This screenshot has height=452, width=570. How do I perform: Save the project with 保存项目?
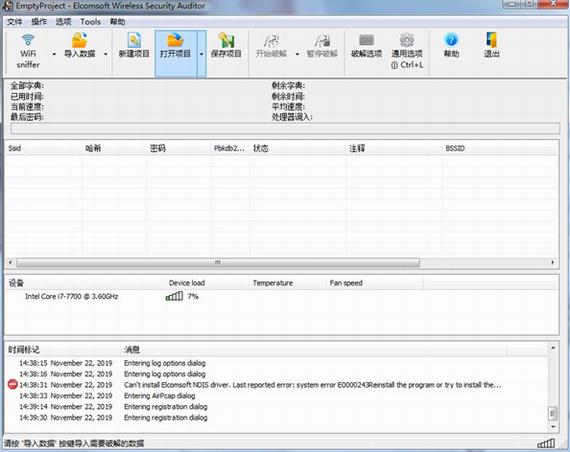click(226, 45)
